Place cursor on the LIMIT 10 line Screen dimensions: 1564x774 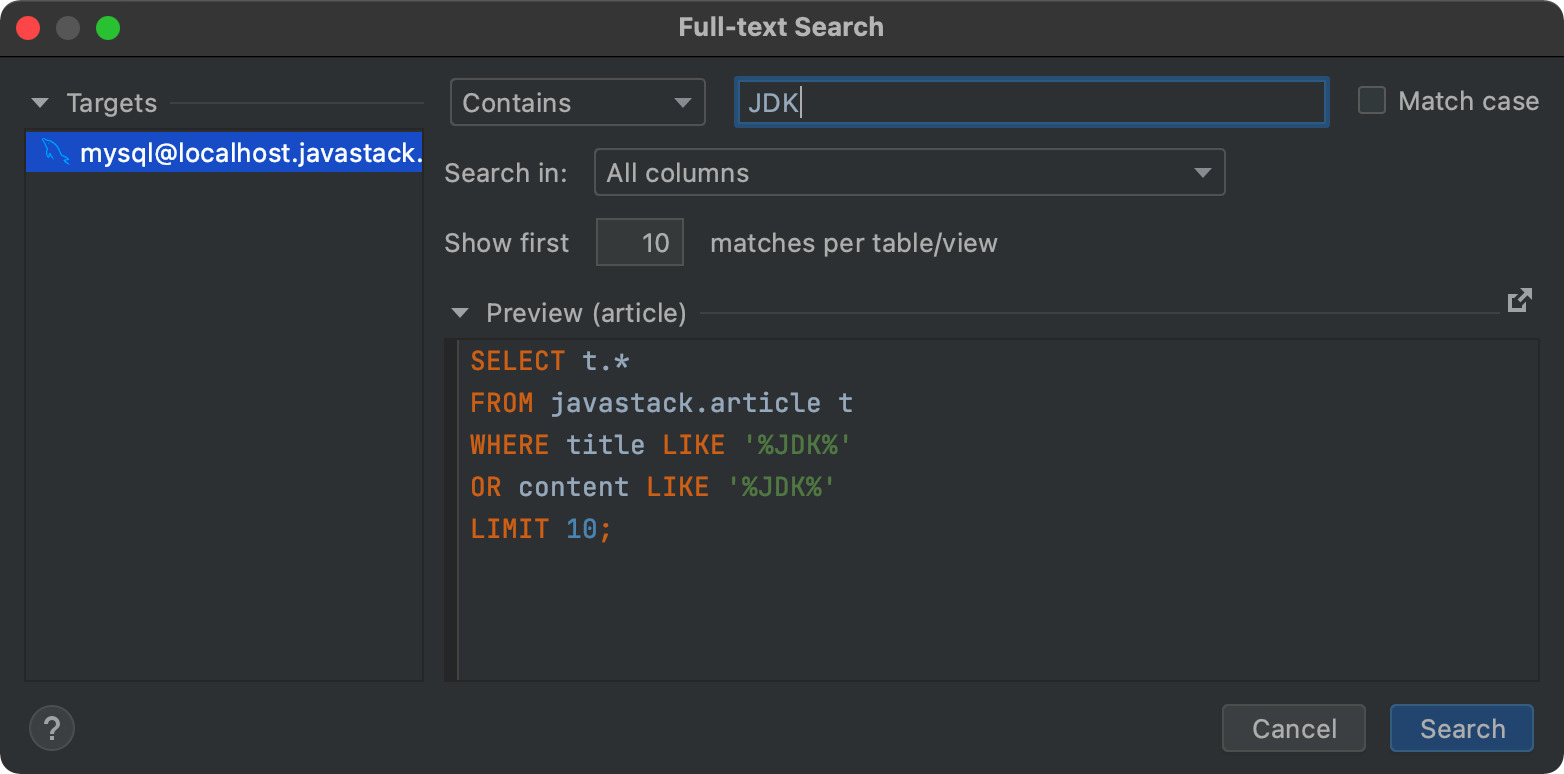click(x=541, y=529)
